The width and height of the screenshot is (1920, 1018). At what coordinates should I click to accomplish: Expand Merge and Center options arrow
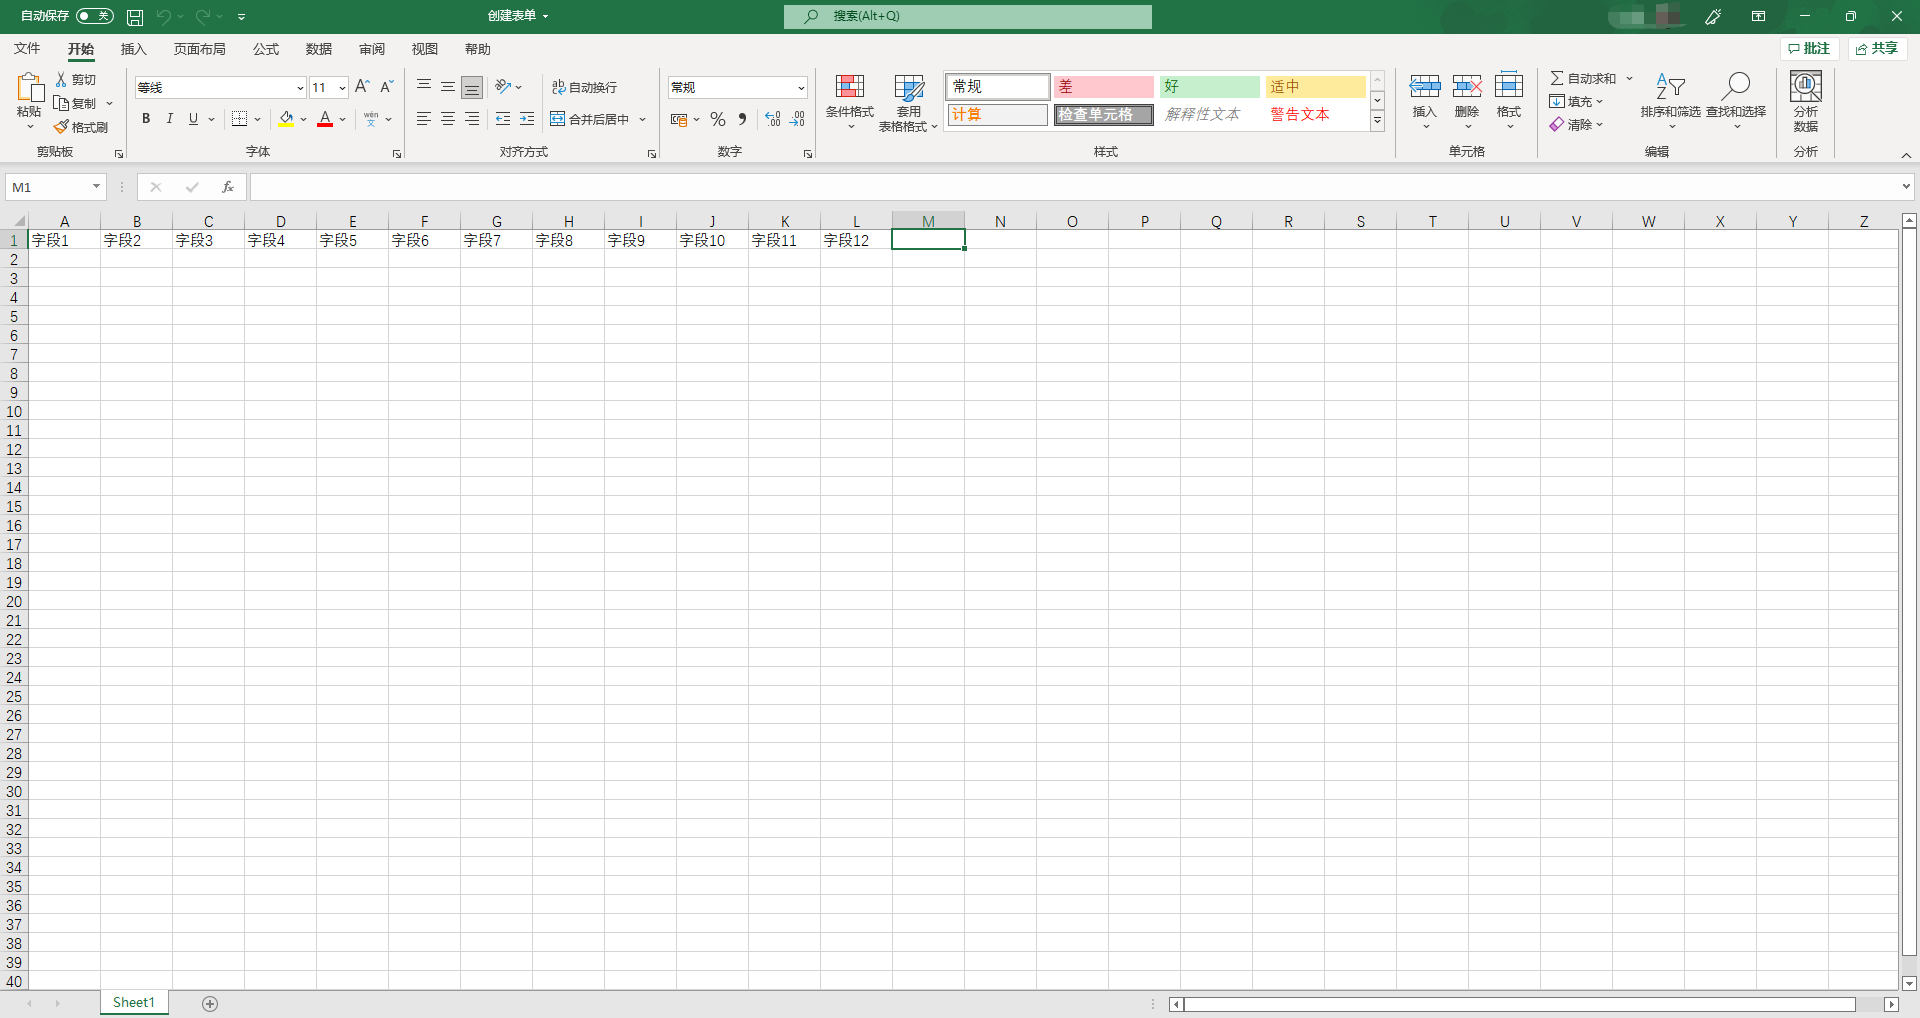[643, 119]
